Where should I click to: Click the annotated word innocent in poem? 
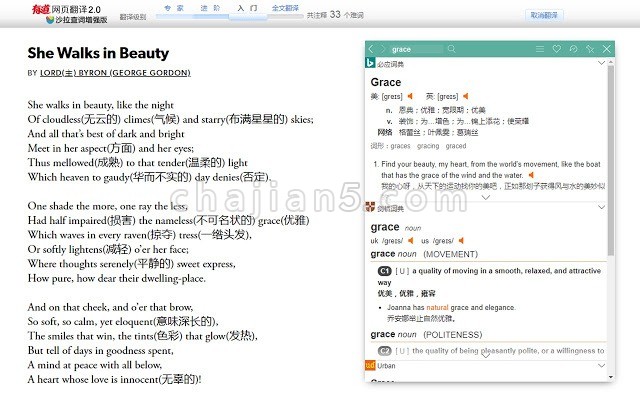pos(138,379)
